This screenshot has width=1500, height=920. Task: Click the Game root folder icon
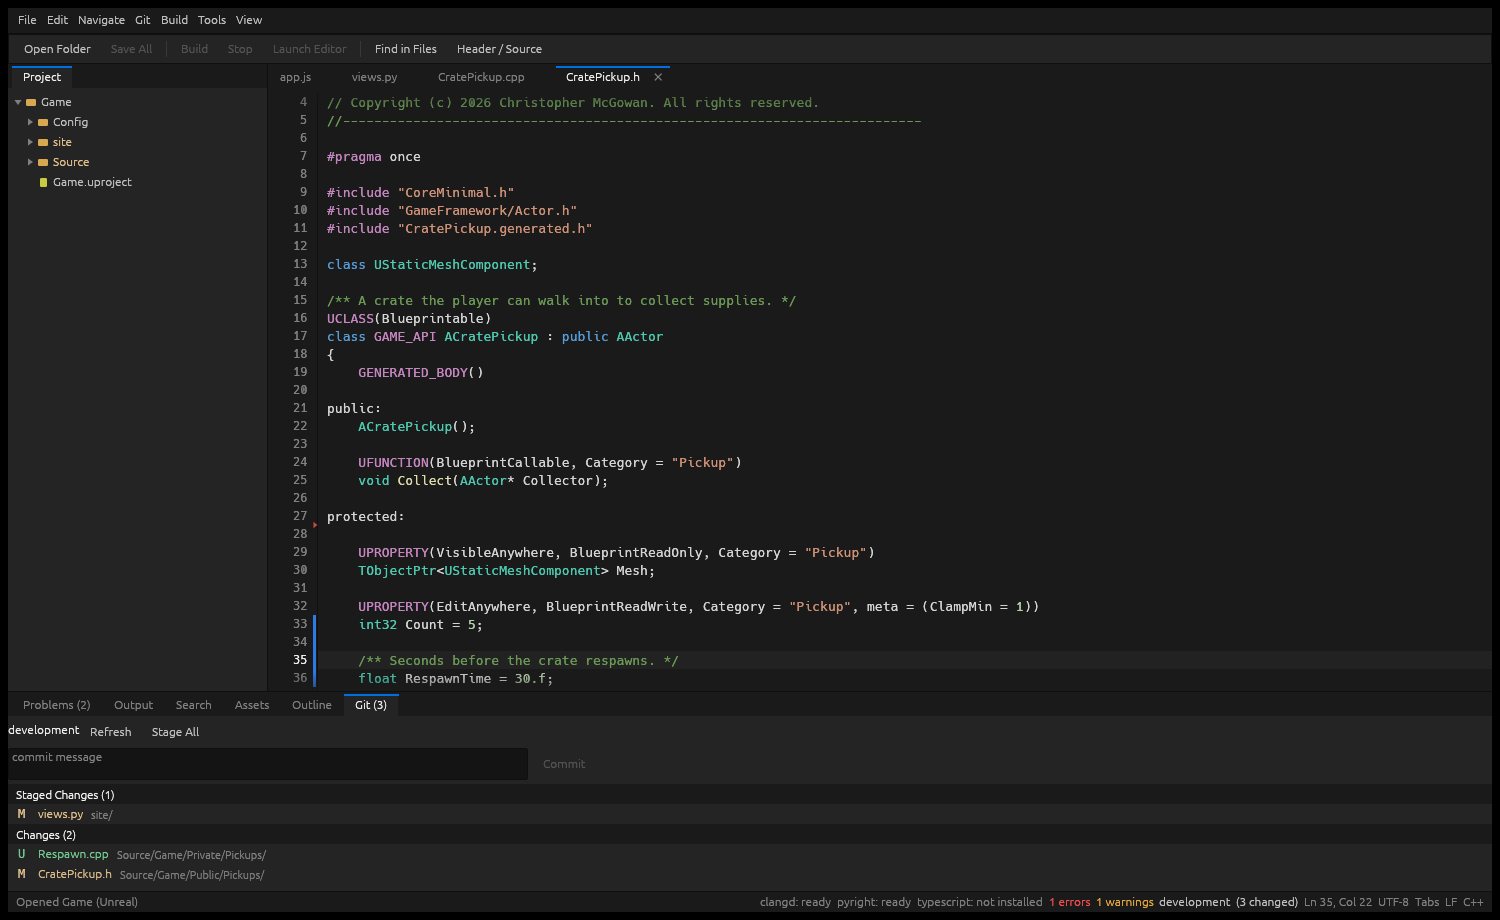coord(31,102)
